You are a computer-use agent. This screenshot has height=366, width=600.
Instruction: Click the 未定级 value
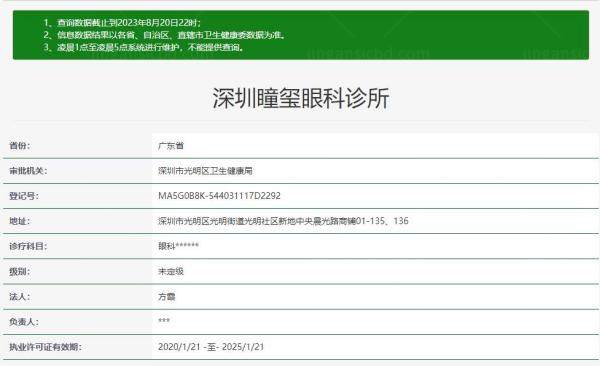[171, 271]
